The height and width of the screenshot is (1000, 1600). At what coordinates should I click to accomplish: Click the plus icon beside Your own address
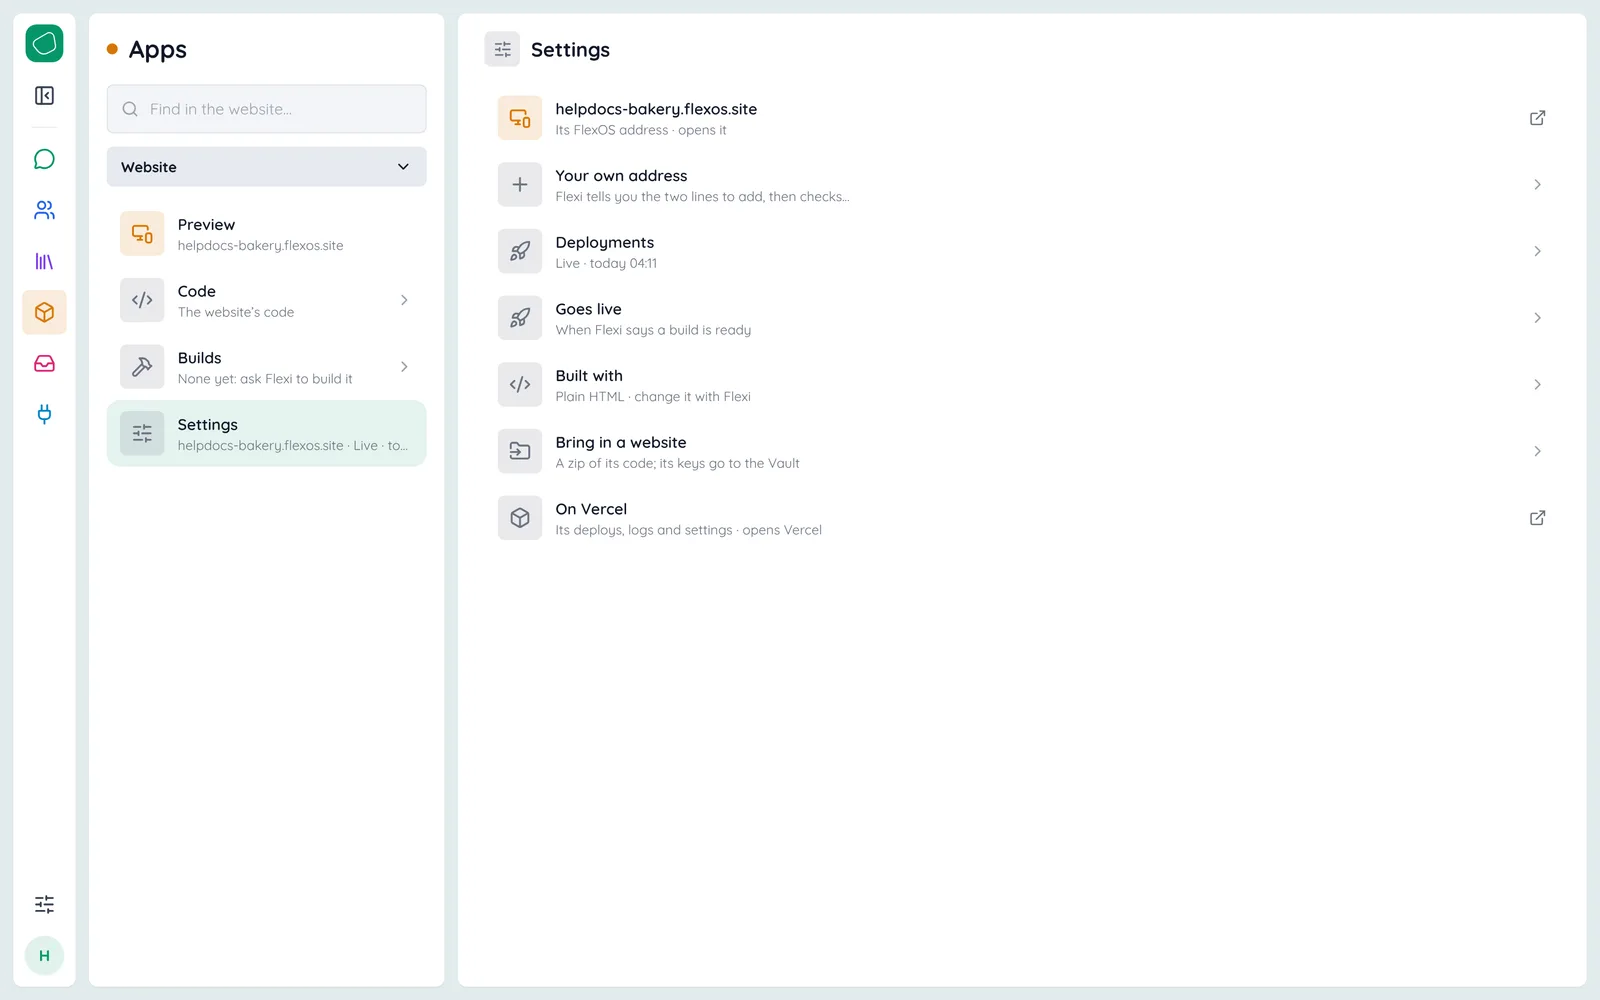pyautogui.click(x=520, y=185)
